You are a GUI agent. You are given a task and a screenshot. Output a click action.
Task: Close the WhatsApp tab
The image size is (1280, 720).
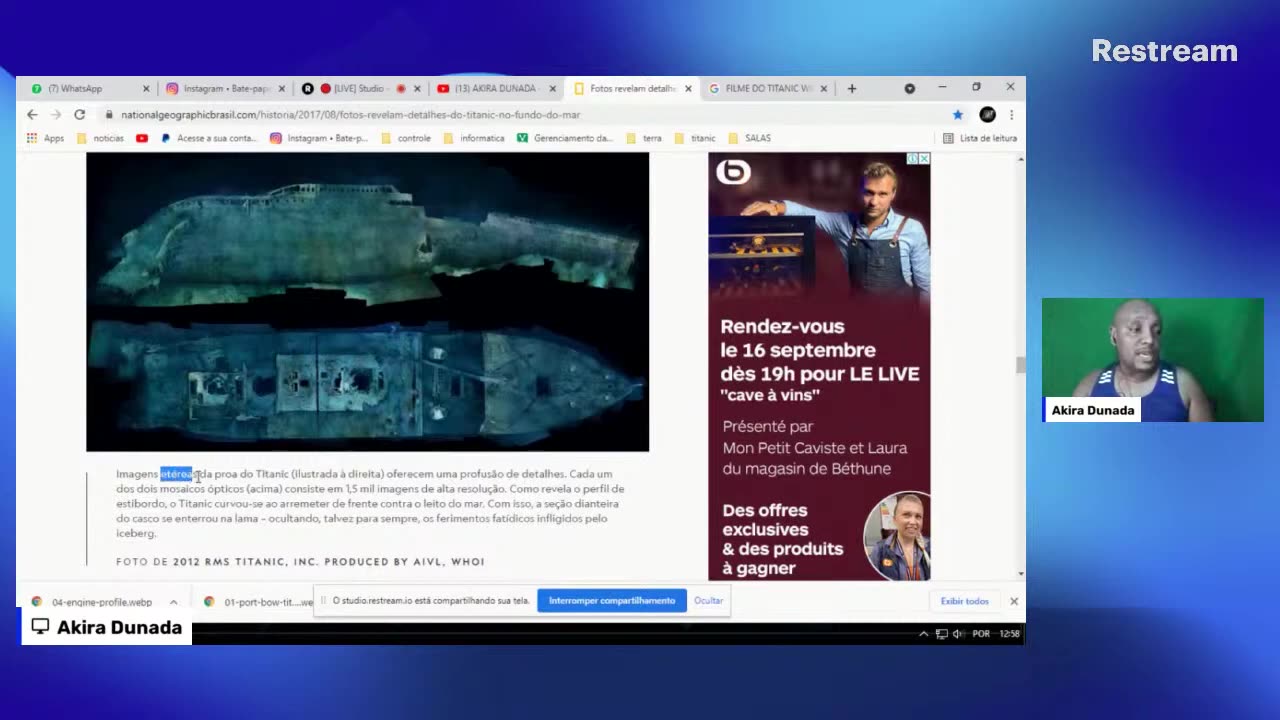pos(146,88)
